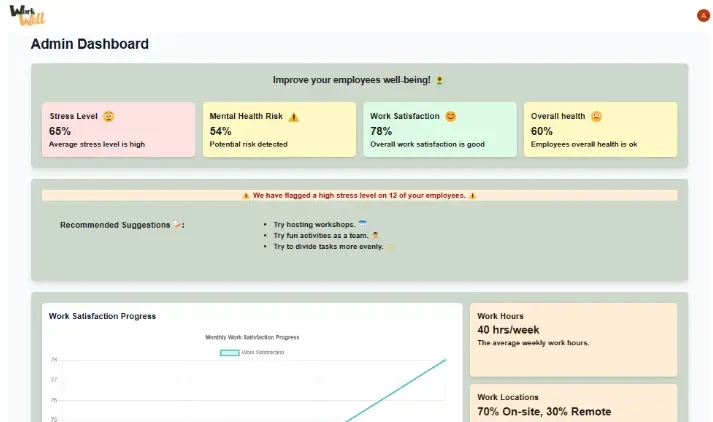Image resolution: width=713 pixels, height=422 pixels.
Task: Open the Overall health 60% card
Action: click(600, 129)
